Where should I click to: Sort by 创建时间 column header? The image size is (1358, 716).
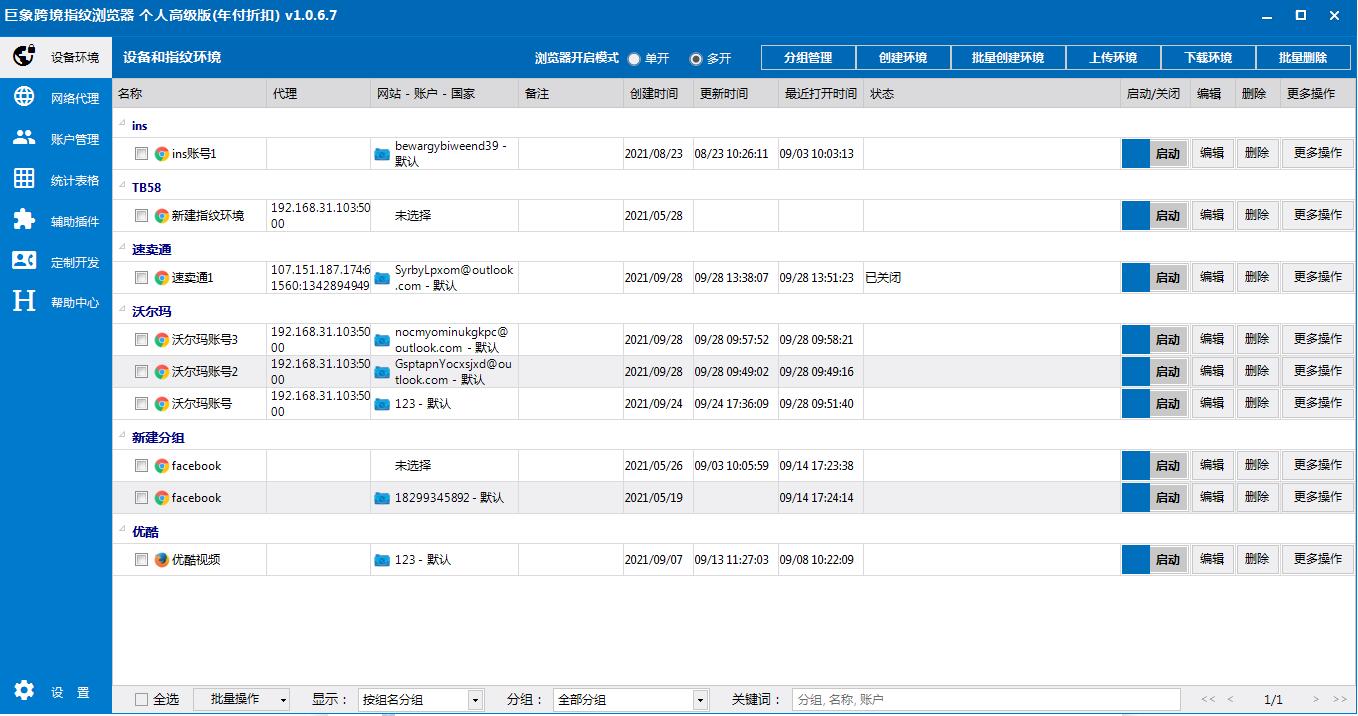pos(658,94)
